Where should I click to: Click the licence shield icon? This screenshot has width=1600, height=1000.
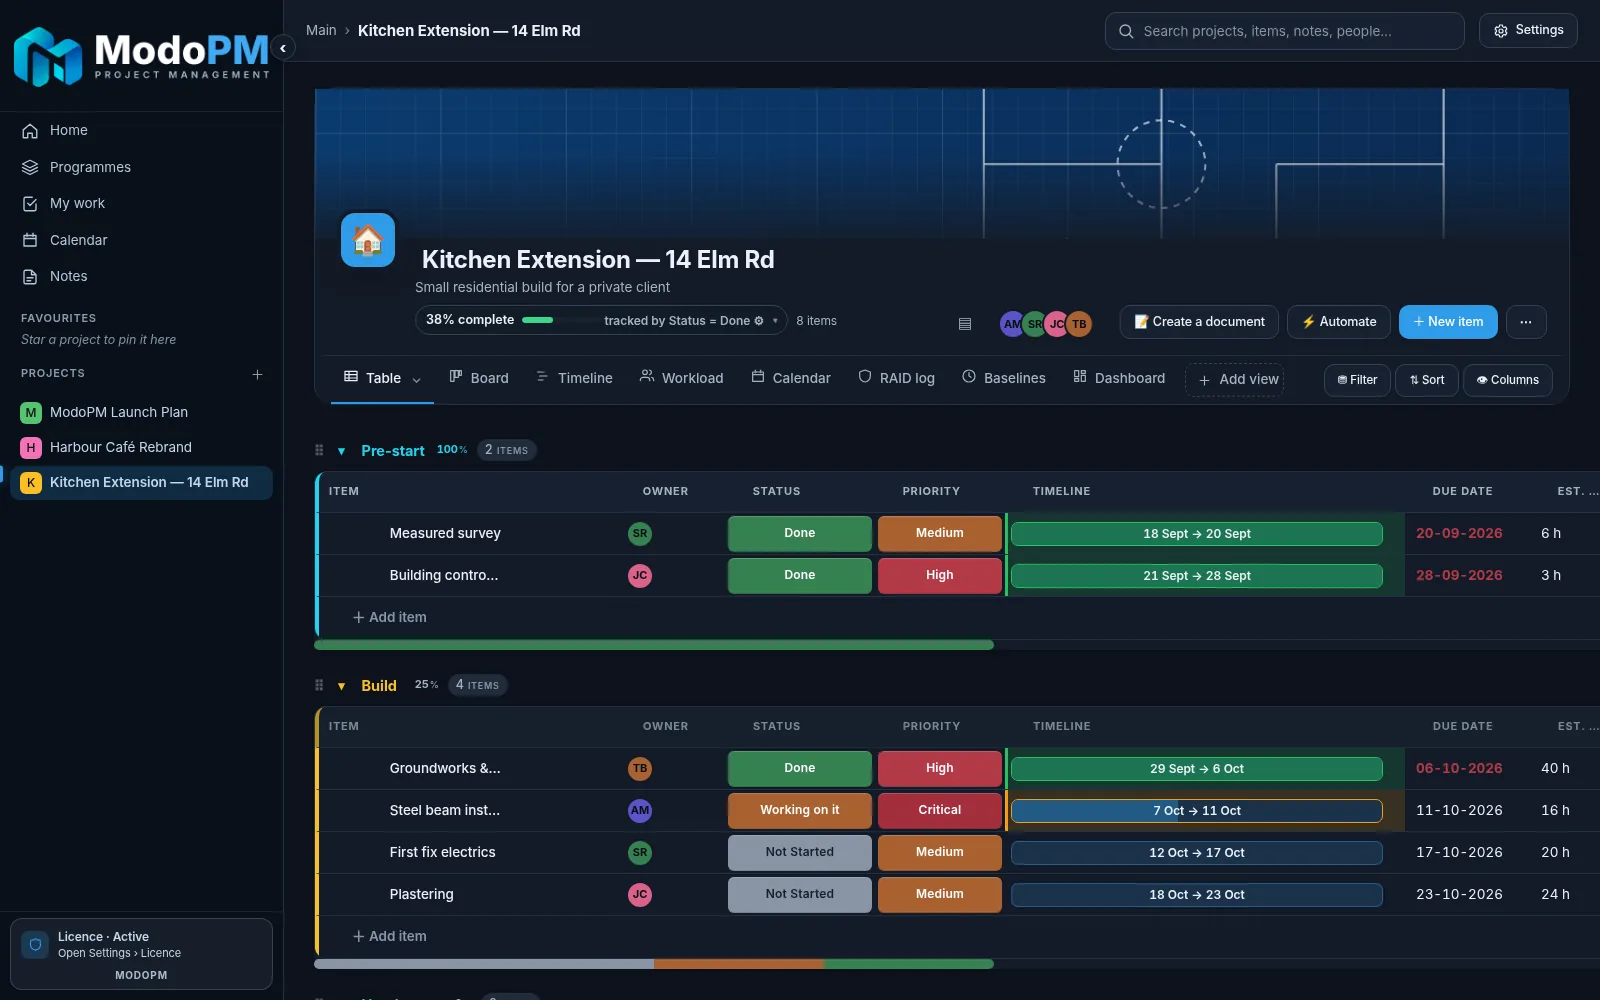tap(35, 945)
